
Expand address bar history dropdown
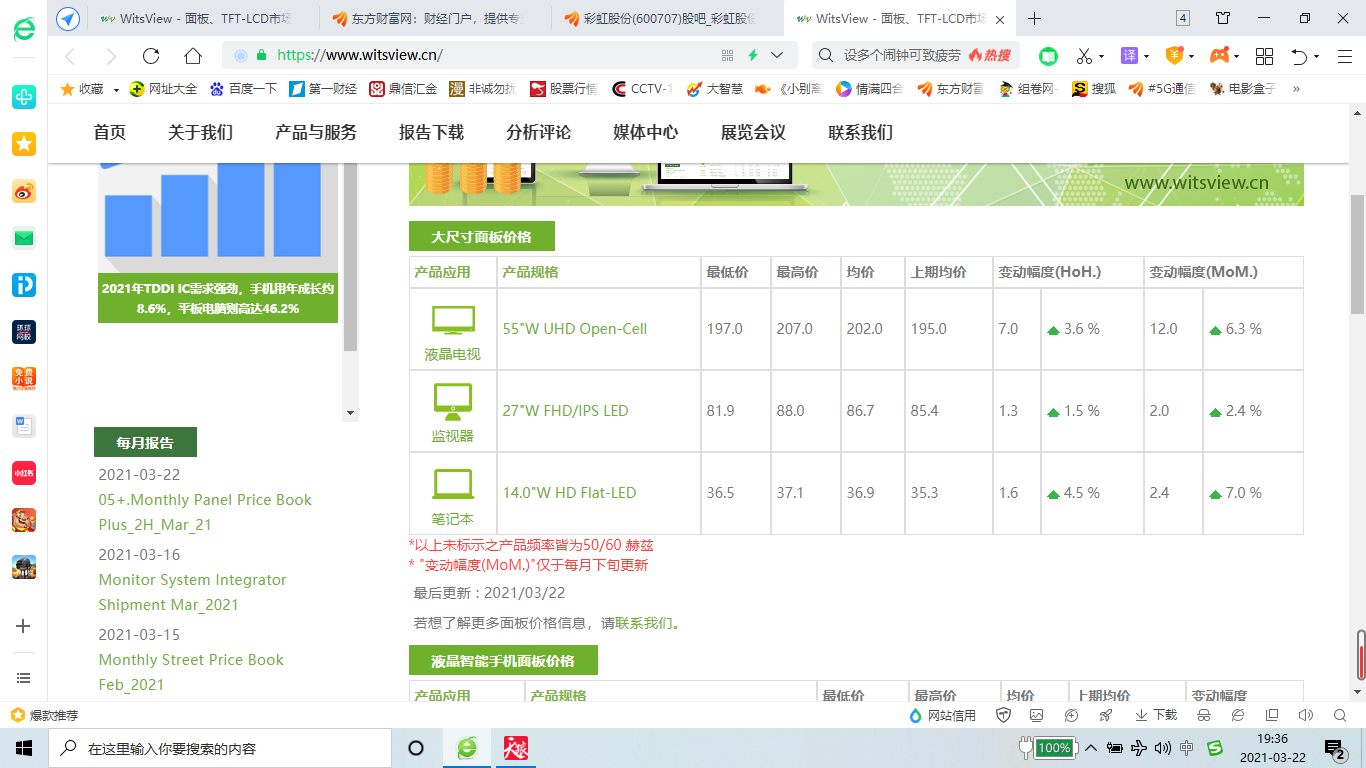point(777,56)
